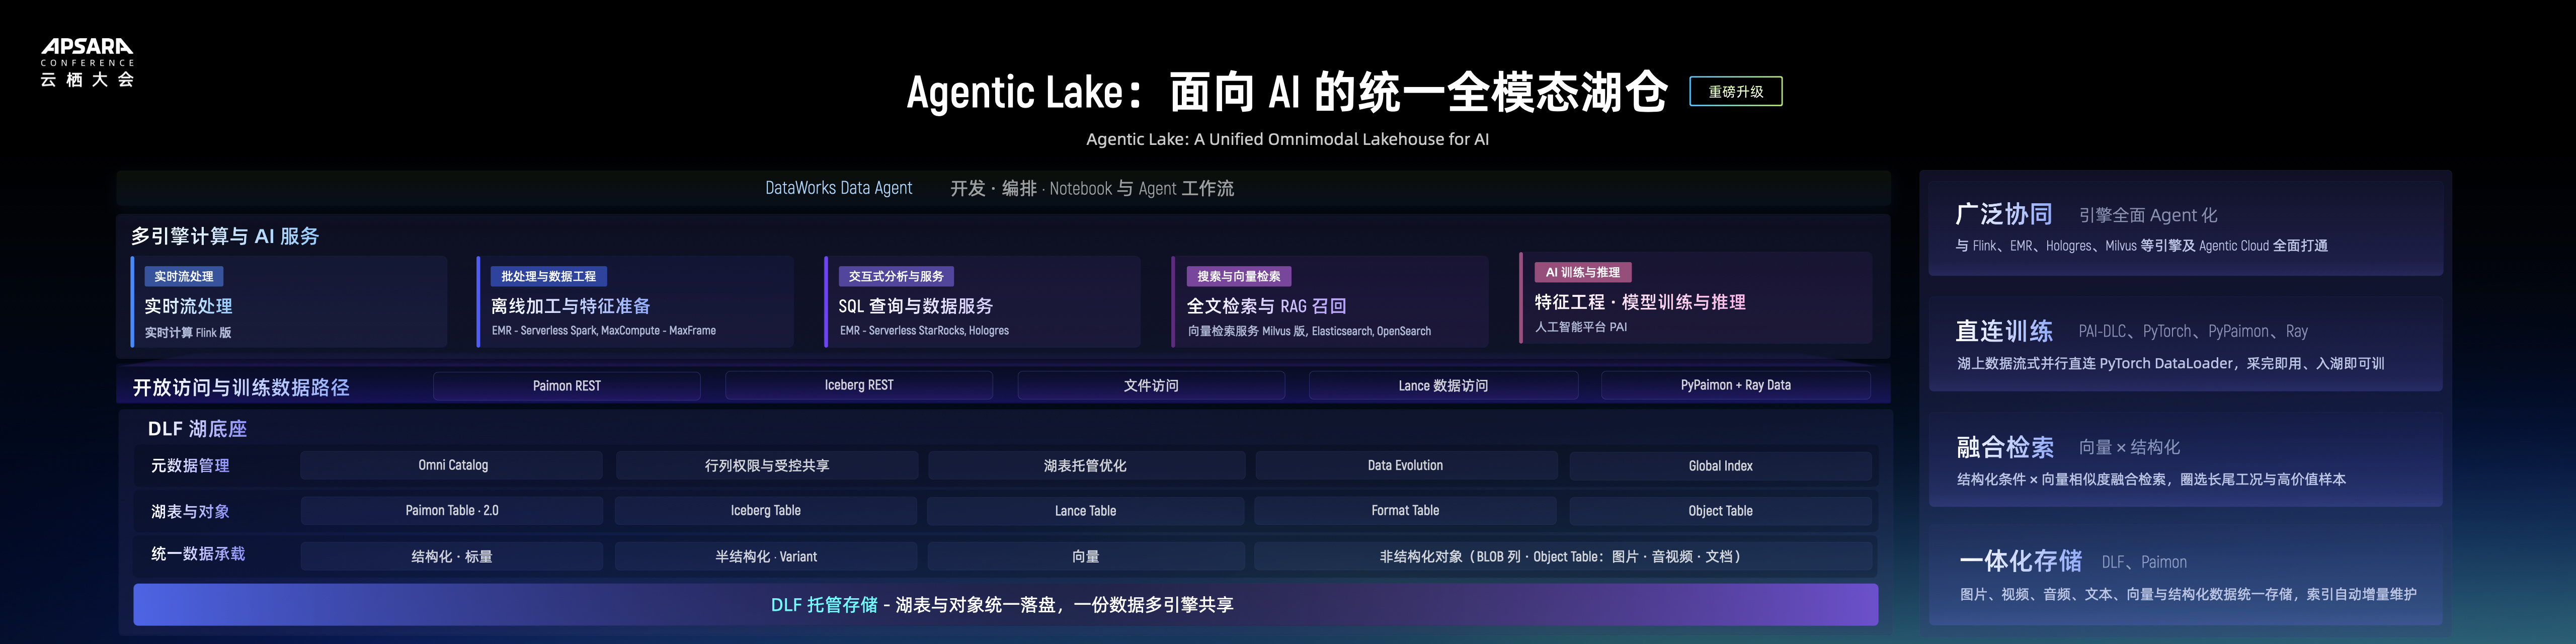Click the 元数据管理 row label
This screenshot has height=644, width=2576.
tap(190, 466)
